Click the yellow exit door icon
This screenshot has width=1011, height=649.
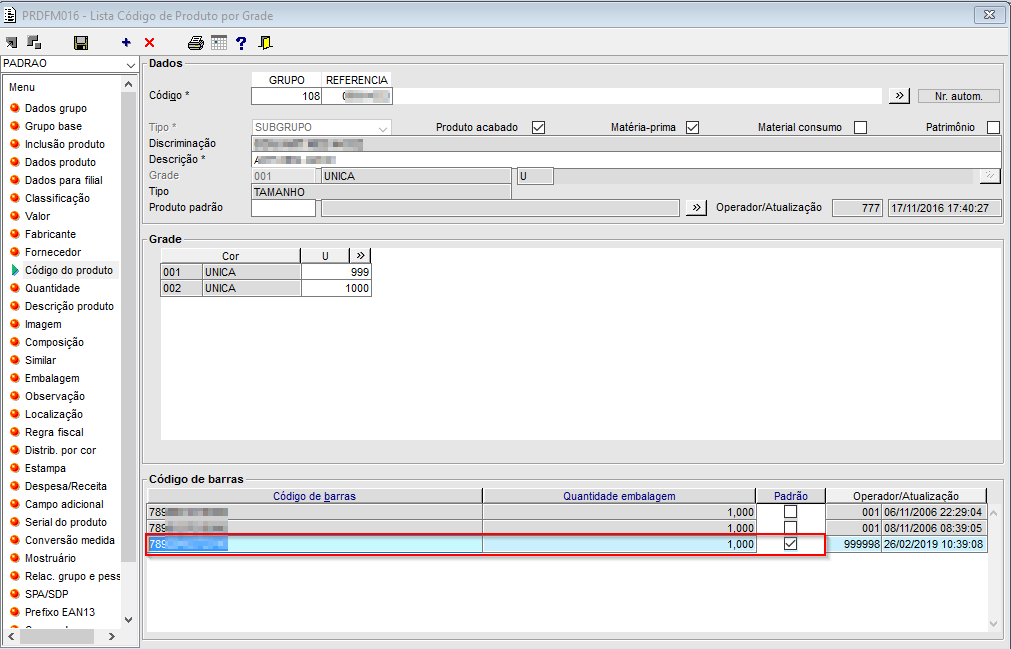265,43
